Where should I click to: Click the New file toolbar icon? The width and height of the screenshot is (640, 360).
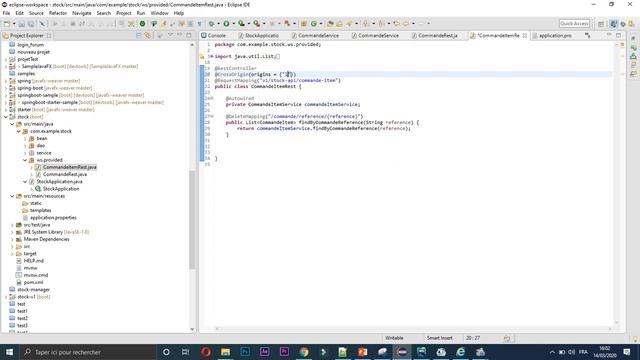pyautogui.click(x=7, y=24)
